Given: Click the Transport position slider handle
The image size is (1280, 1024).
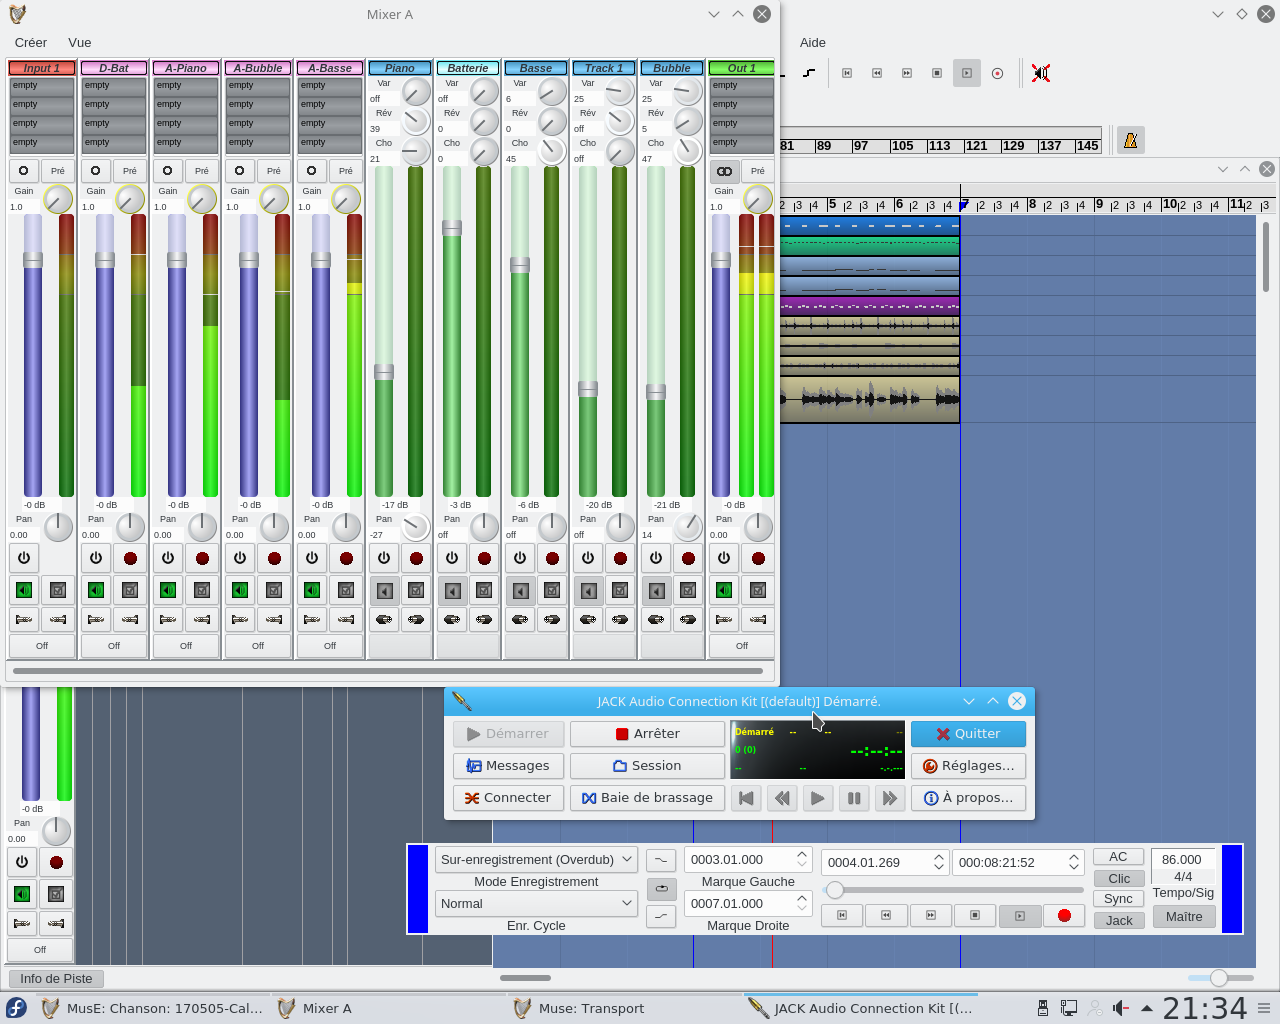Looking at the screenshot, I should [x=834, y=890].
